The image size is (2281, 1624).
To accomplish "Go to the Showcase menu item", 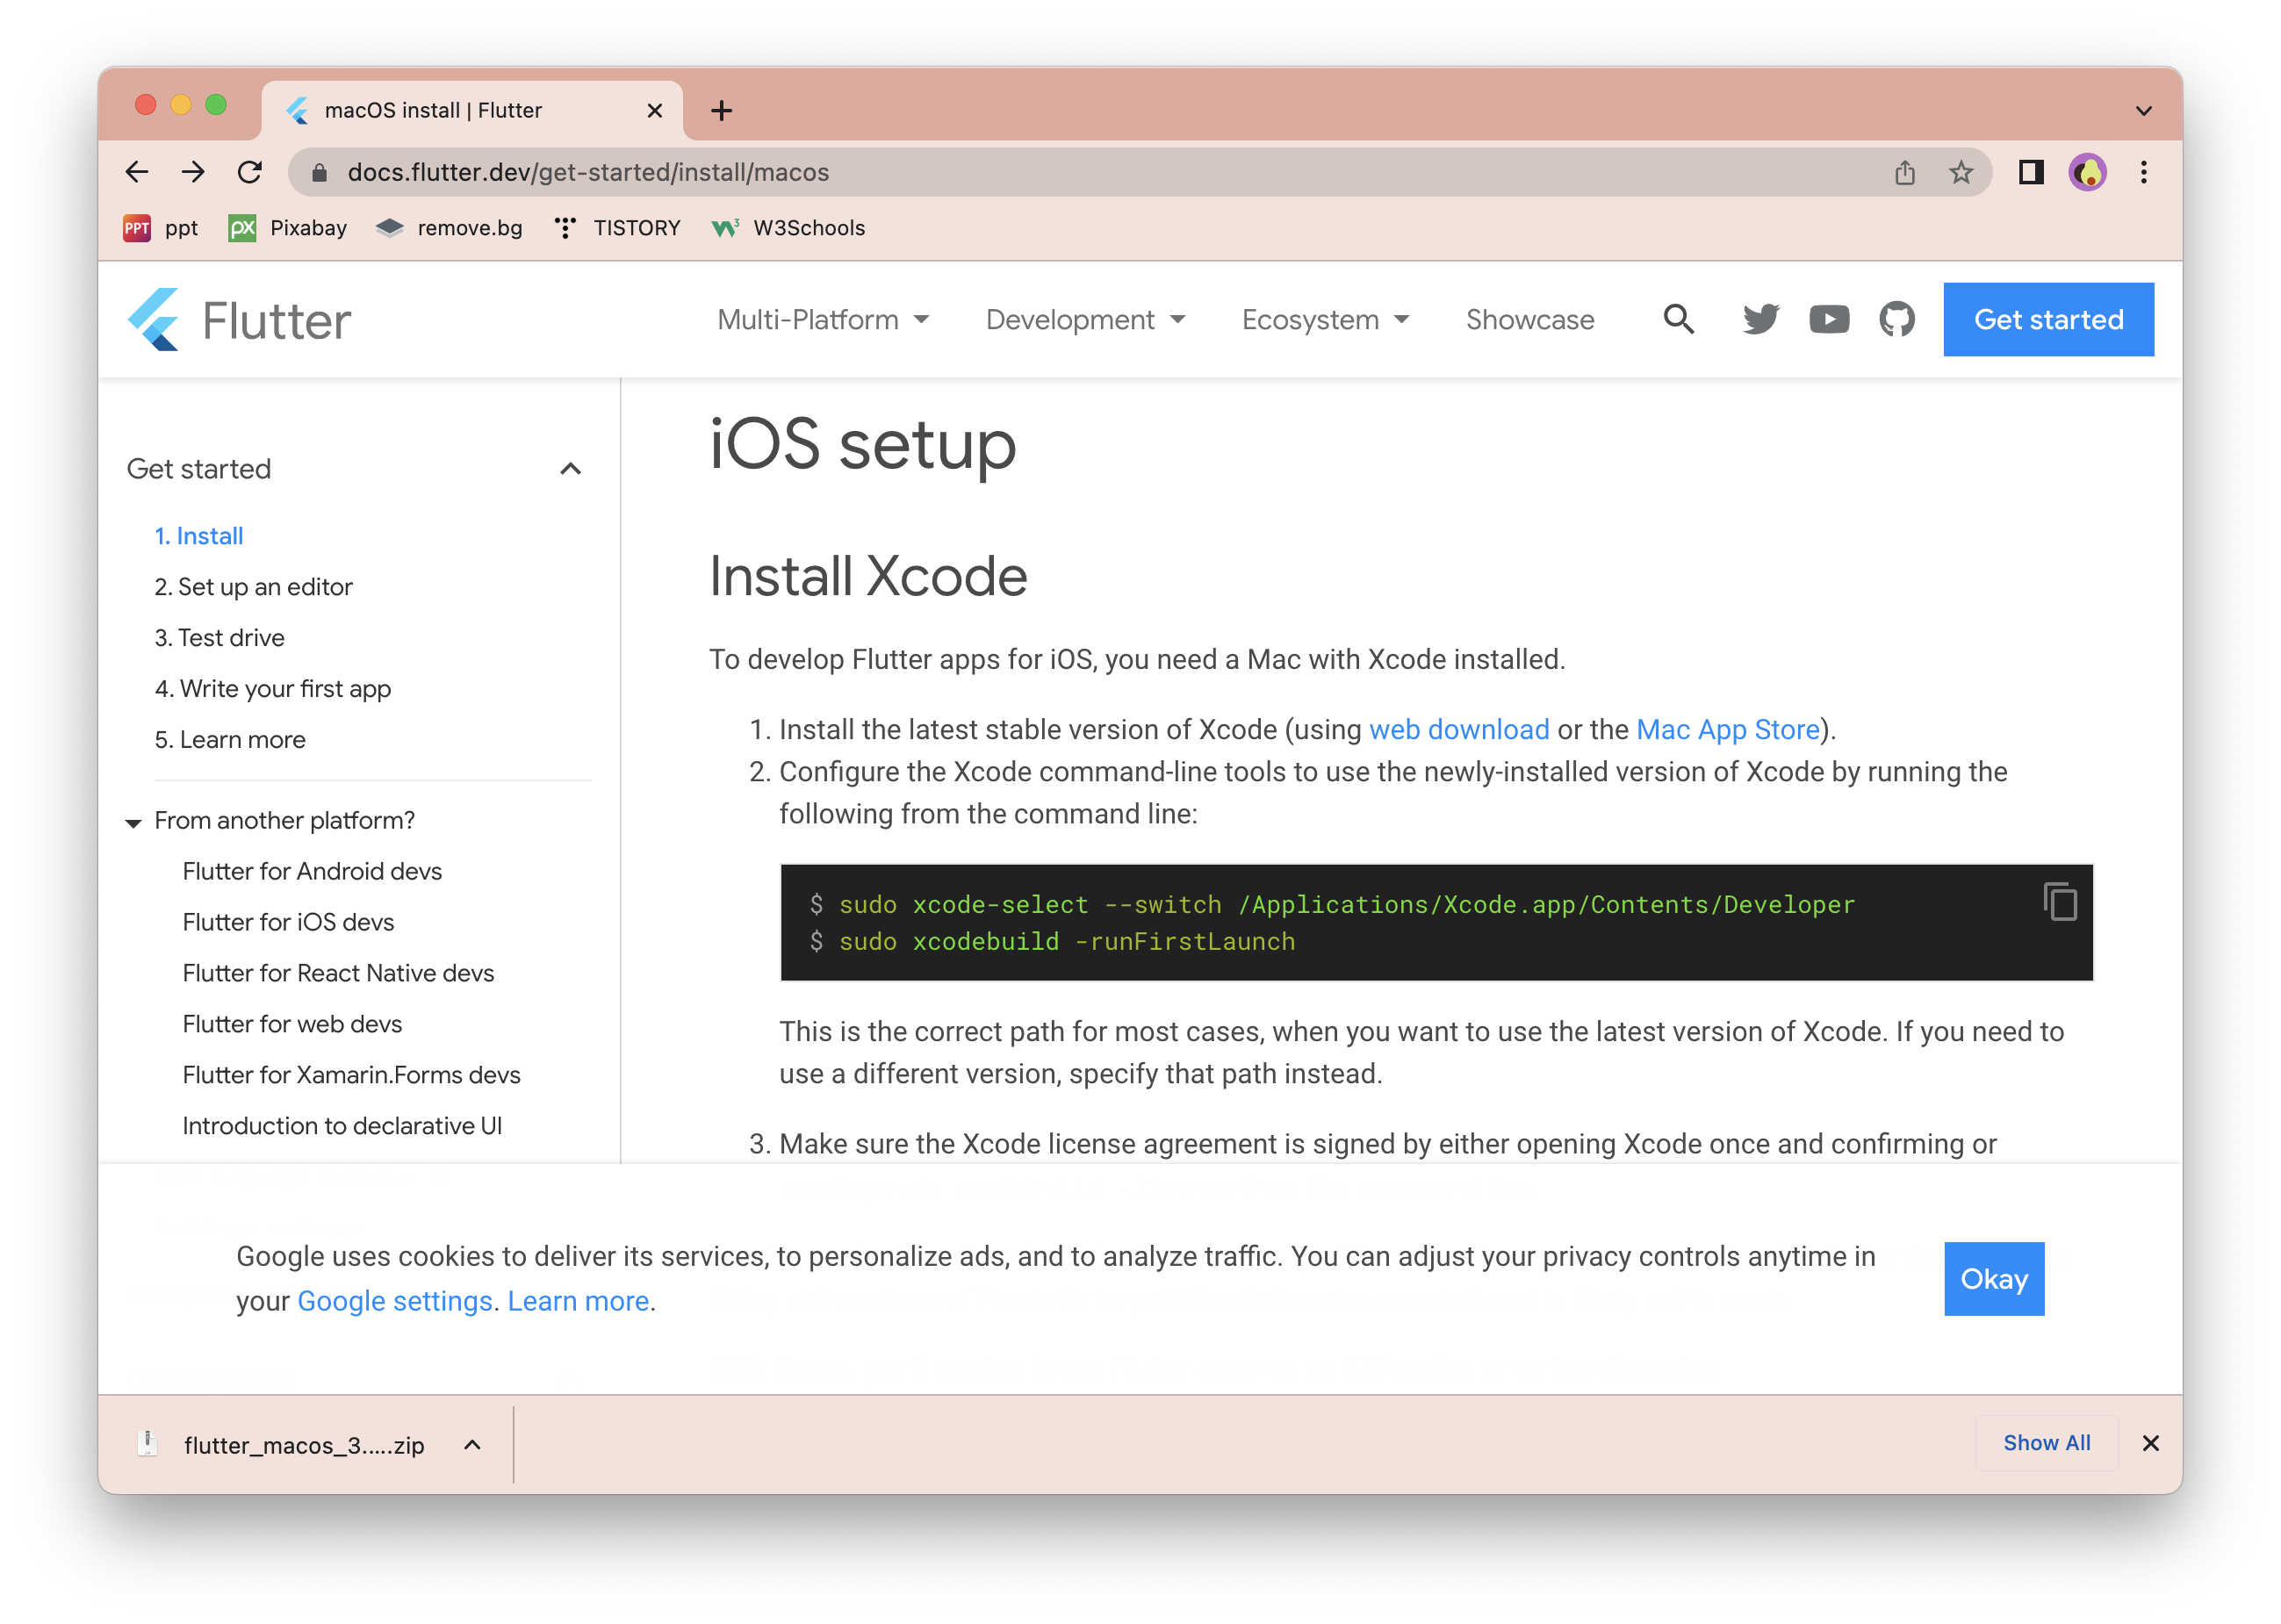I will point(1529,320).
